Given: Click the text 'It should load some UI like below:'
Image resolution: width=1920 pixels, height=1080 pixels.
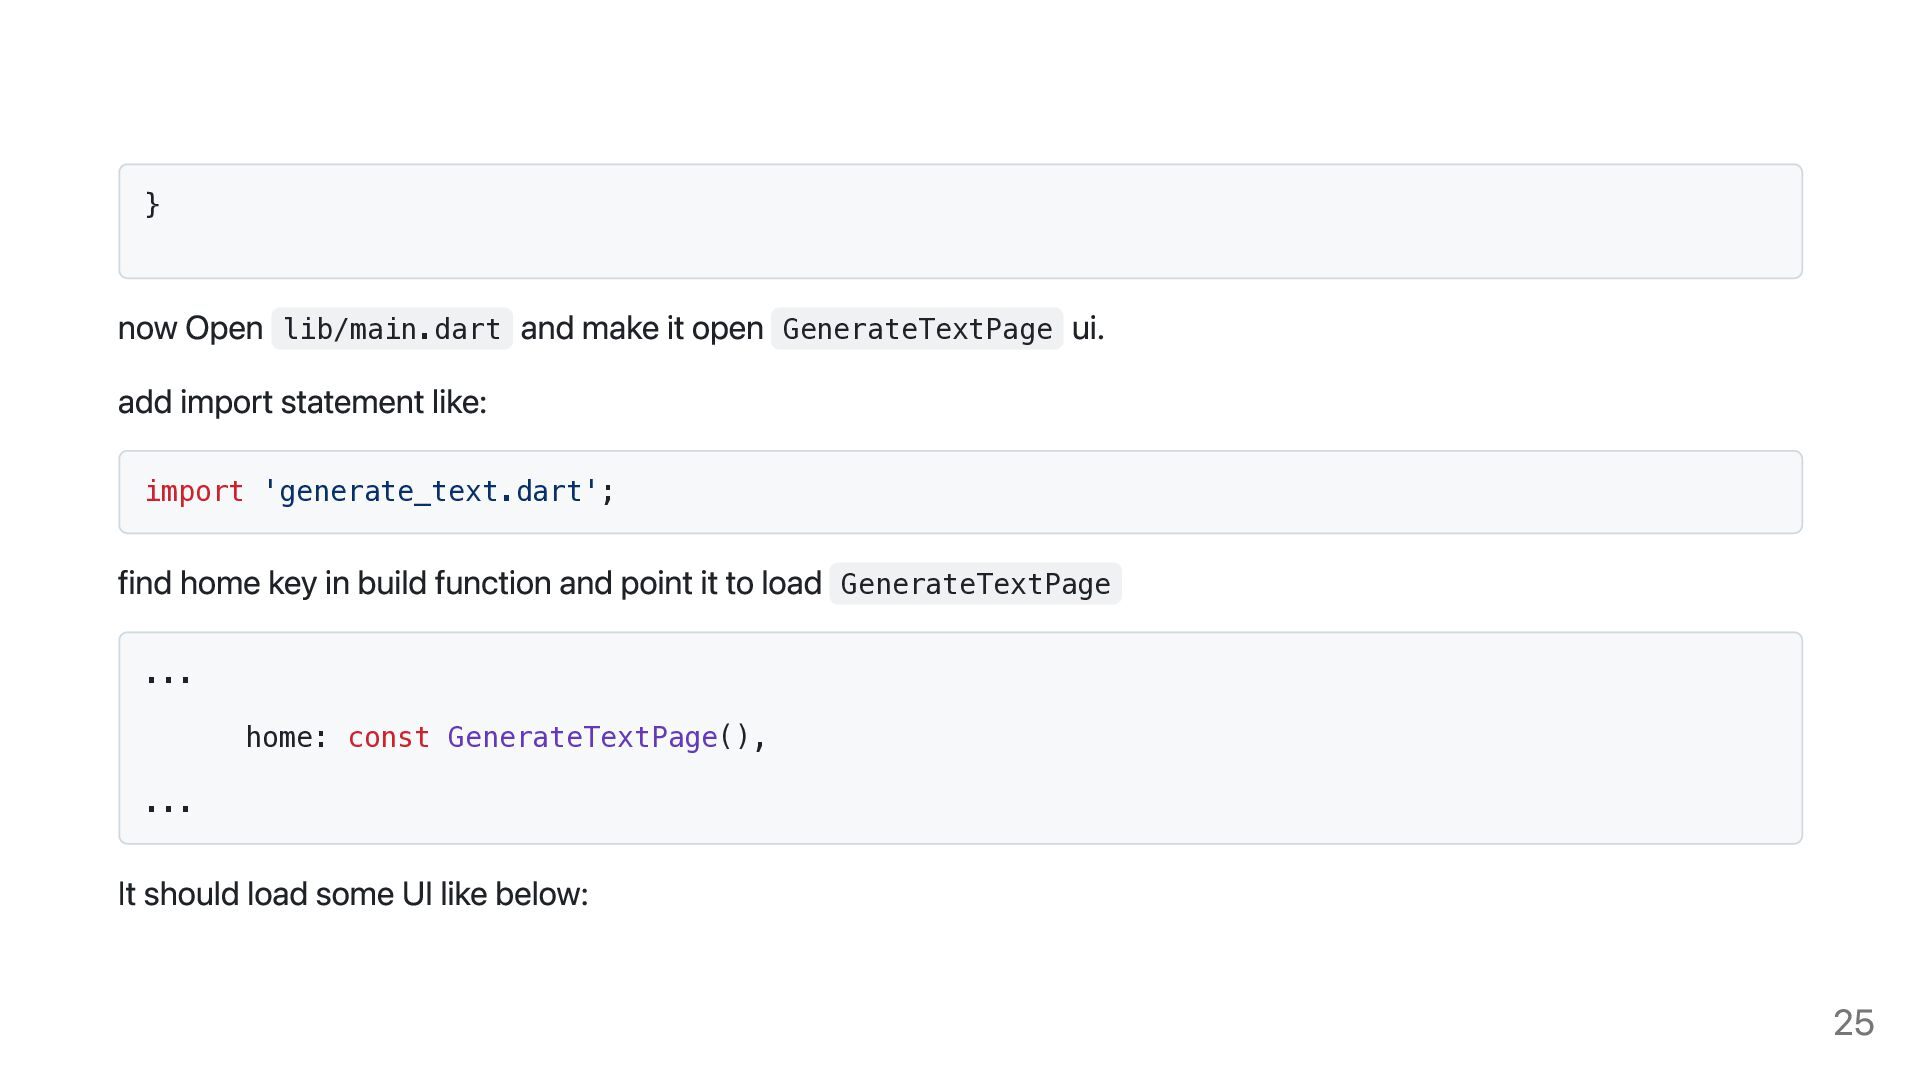Looking at the screenshot, I should tap(353, 894).
